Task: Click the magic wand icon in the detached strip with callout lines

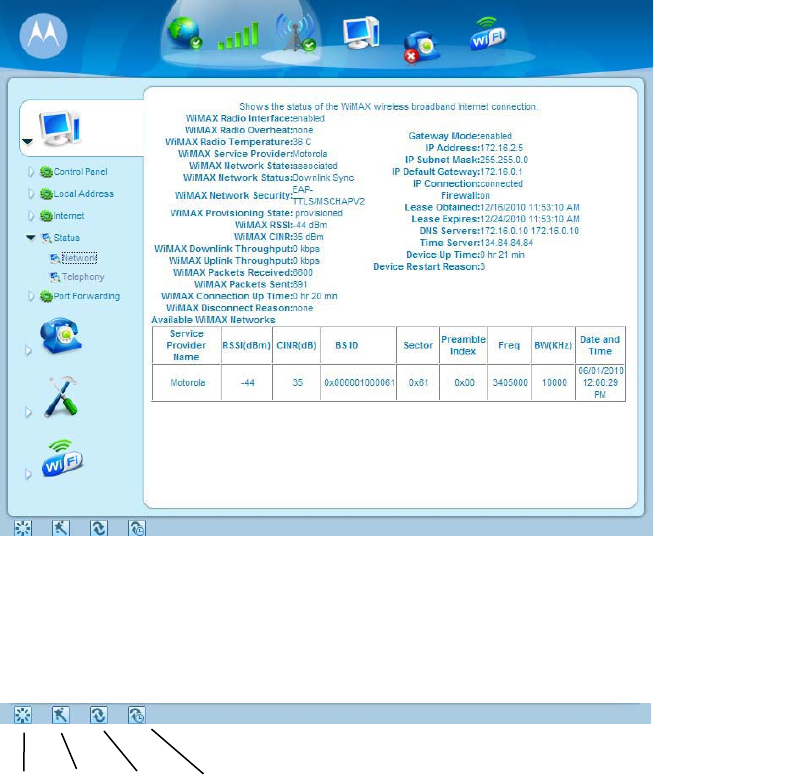Action: coord(61,715)
